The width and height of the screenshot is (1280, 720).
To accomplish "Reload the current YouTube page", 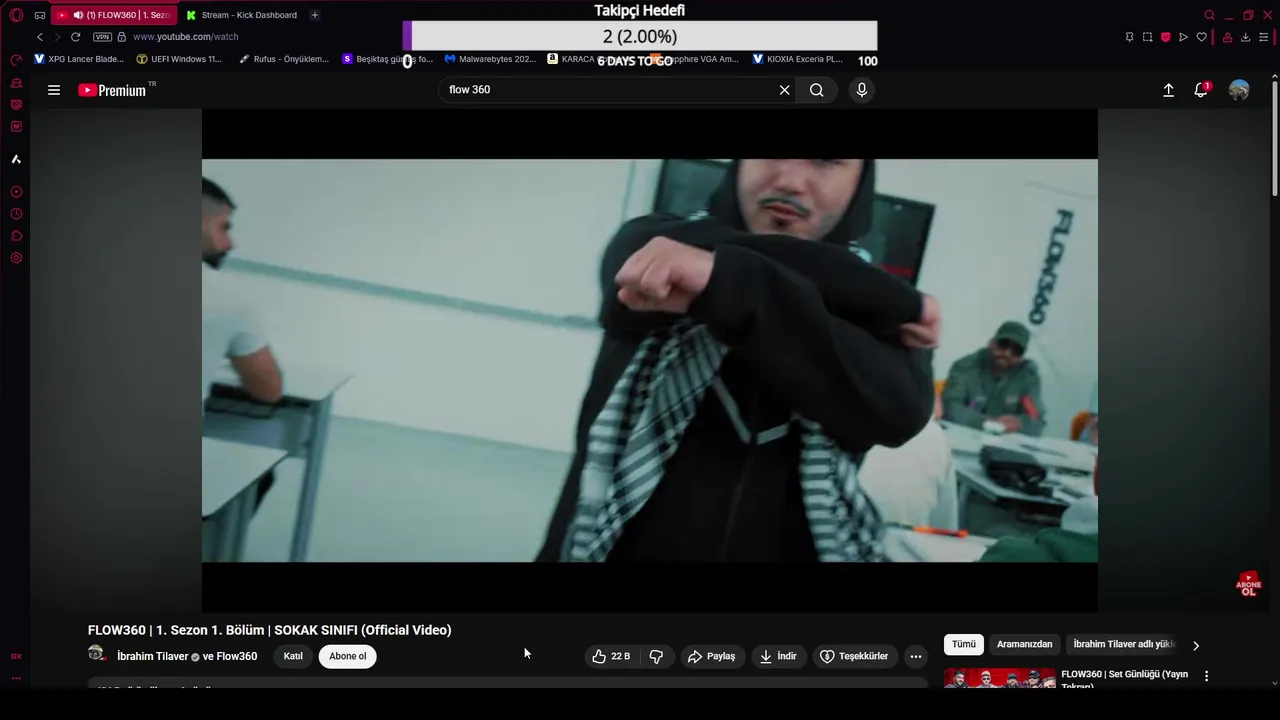I will click(x=75, y=37).
